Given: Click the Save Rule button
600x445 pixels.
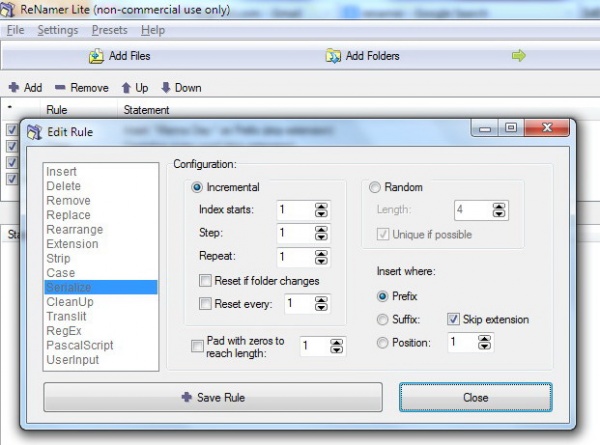Looking at the screenshot, I should point(213,397).
